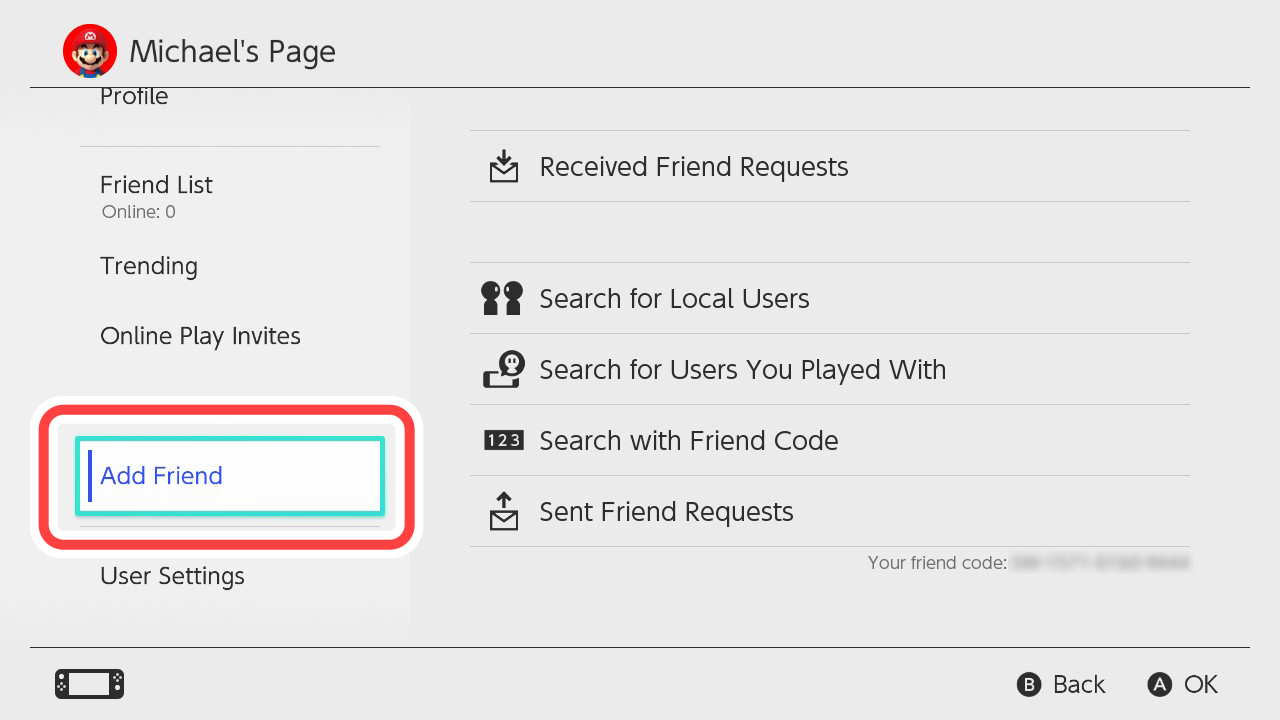Open Received Friend Requests

(693, 166)
